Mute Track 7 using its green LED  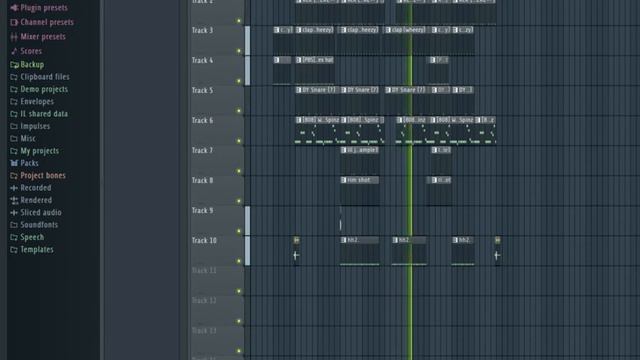[x=239, y=171]
